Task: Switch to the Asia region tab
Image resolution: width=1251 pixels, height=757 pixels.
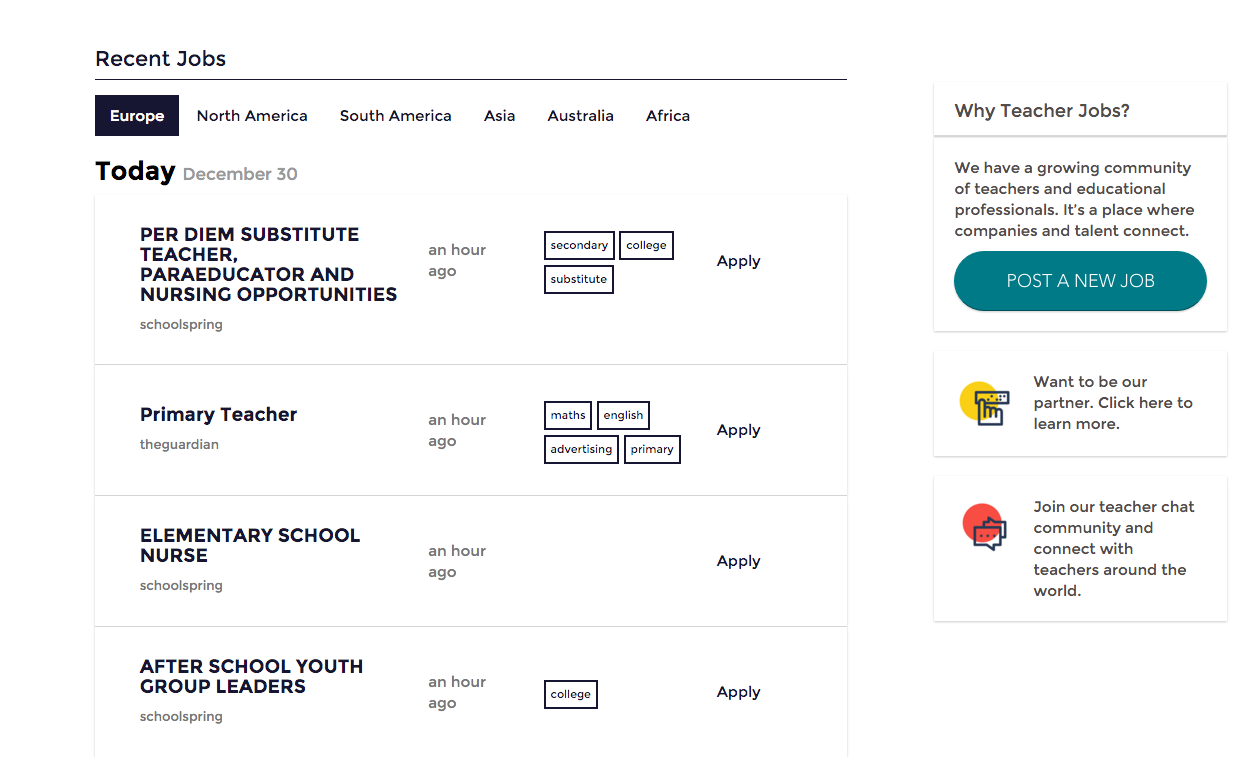Action: pyautogui.click(x=499, y=115)
